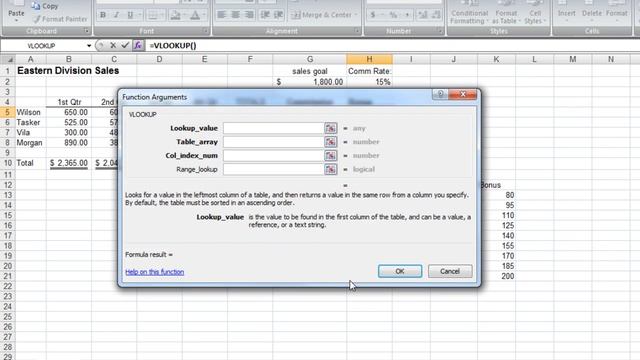Click OK in Function Arguments dialog

pos(400,271)
